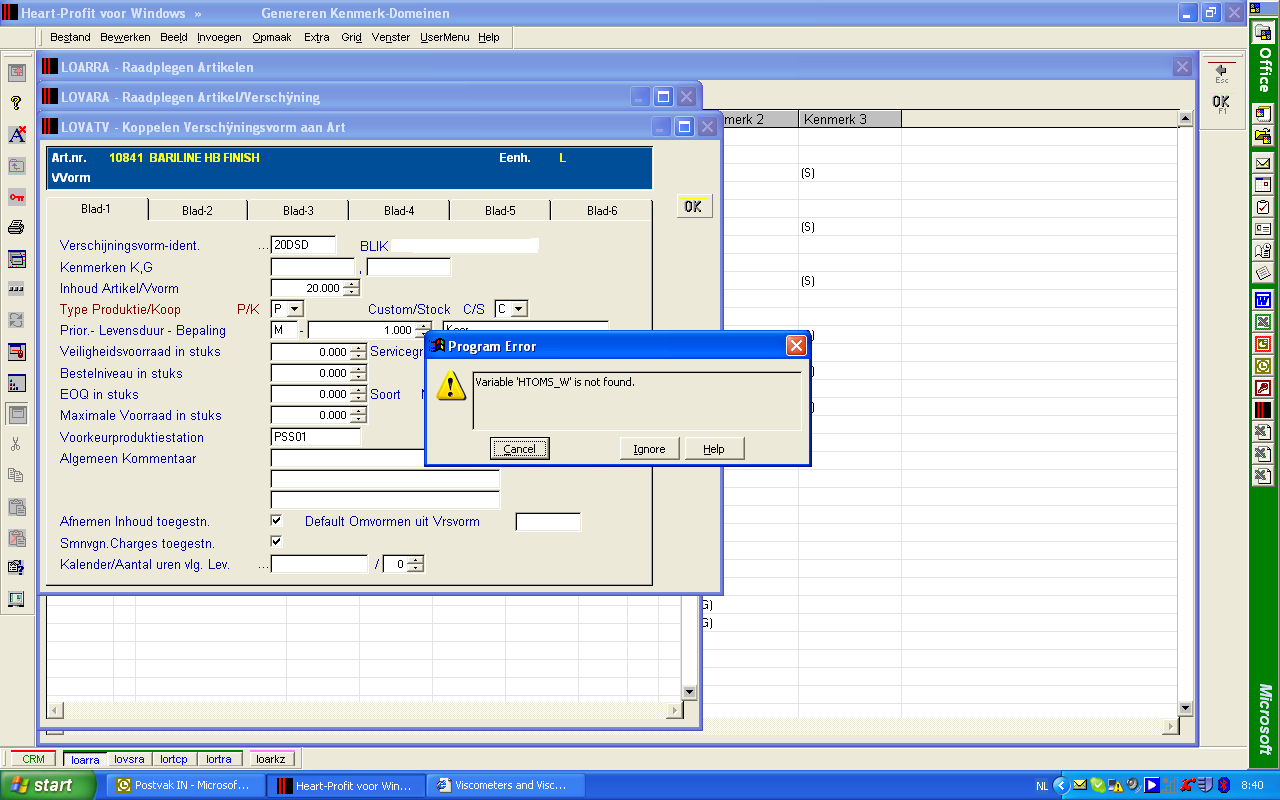Launch Access key icon in Office bar

point(1263,388)
